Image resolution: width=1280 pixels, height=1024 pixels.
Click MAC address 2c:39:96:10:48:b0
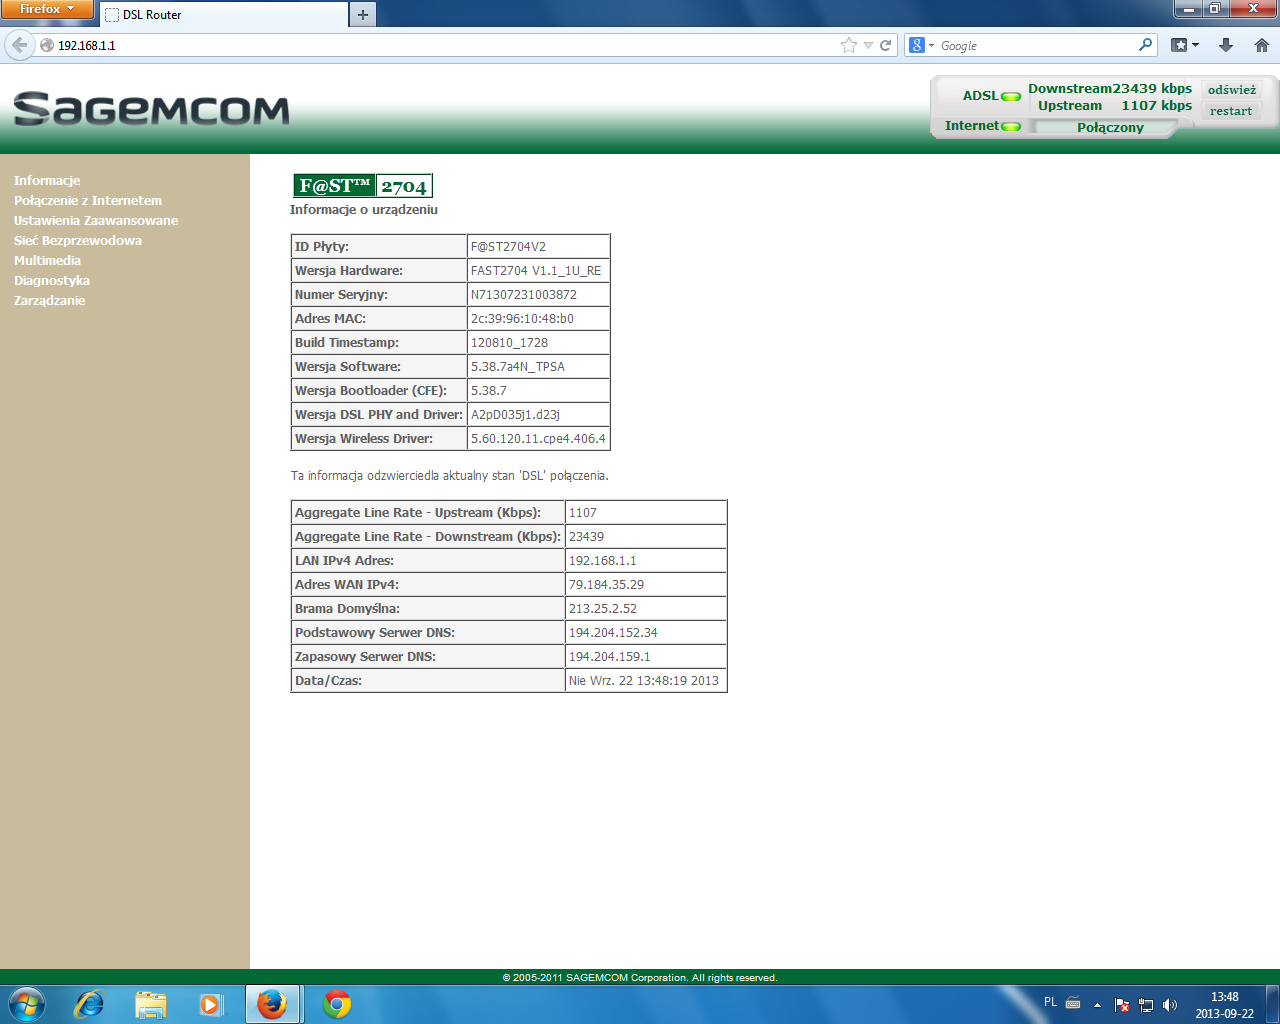click(x=522, y=319)
